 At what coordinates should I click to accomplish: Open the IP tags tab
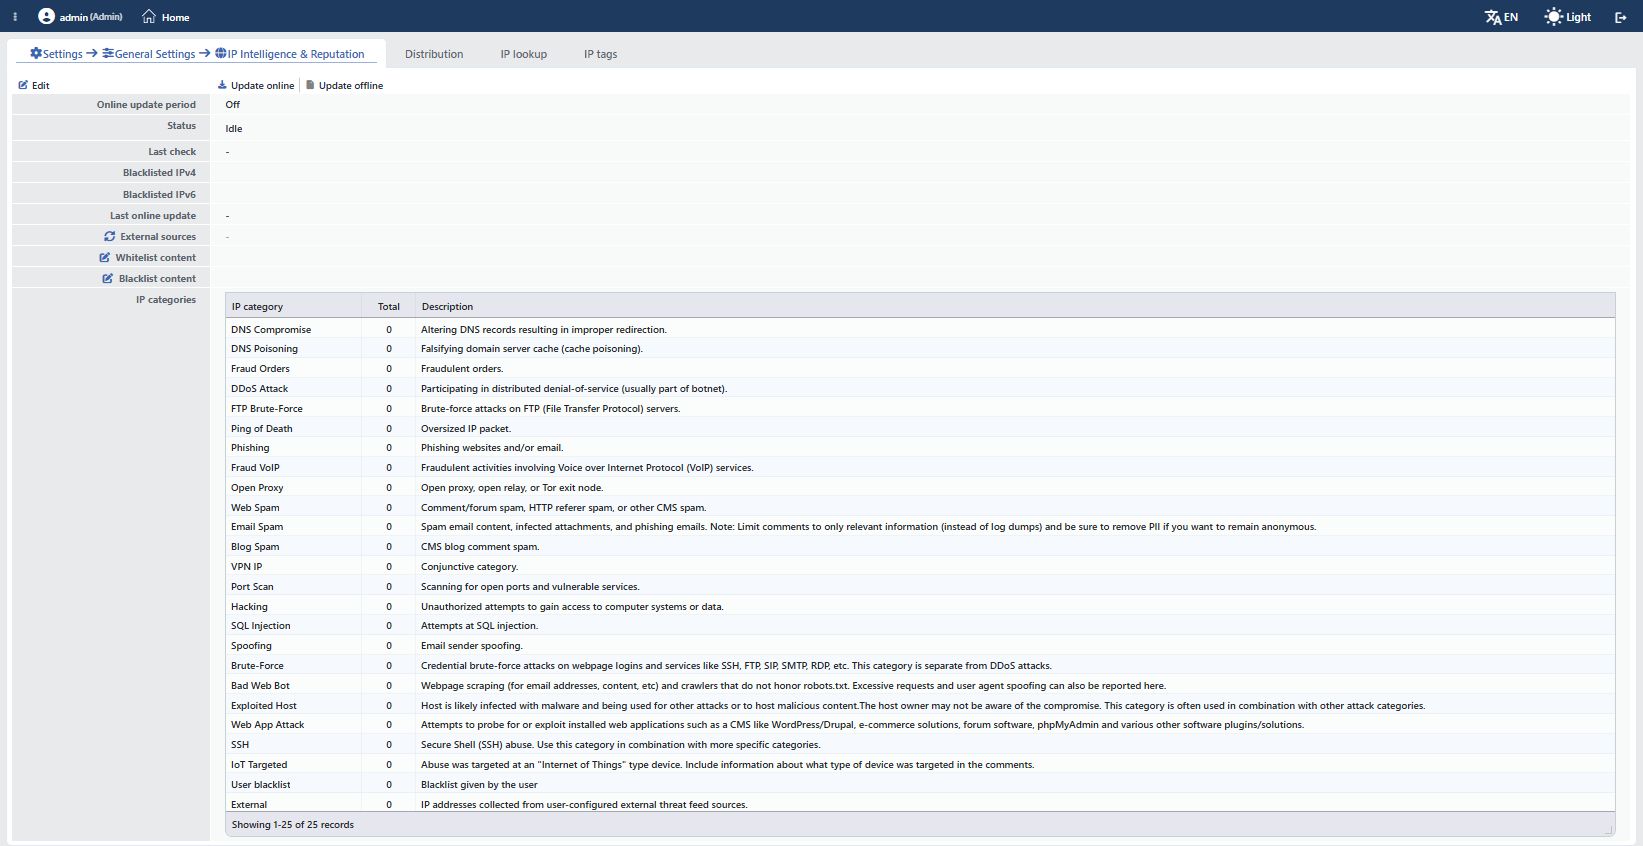[x=600, y=54]
